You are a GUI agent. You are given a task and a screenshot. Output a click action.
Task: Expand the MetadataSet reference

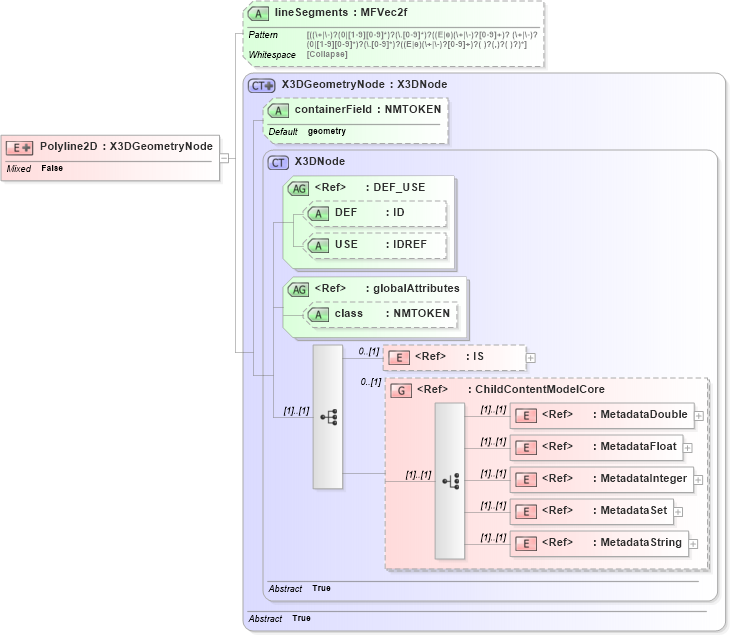pyautogui.click(x=678, y=512)
